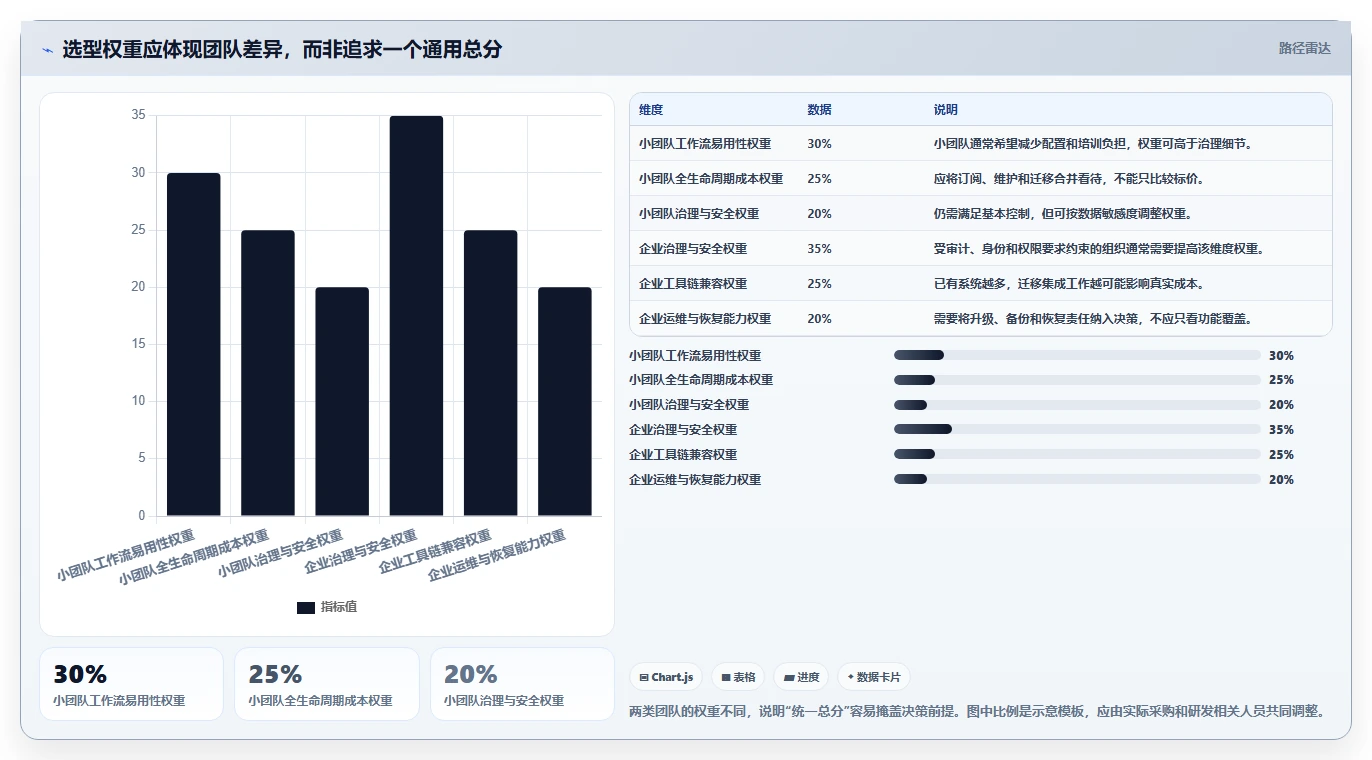Image resolution: width=1372 pixels, height=760 pixels.
Task: Click the Chart.js tag chip
Action: 666,677
